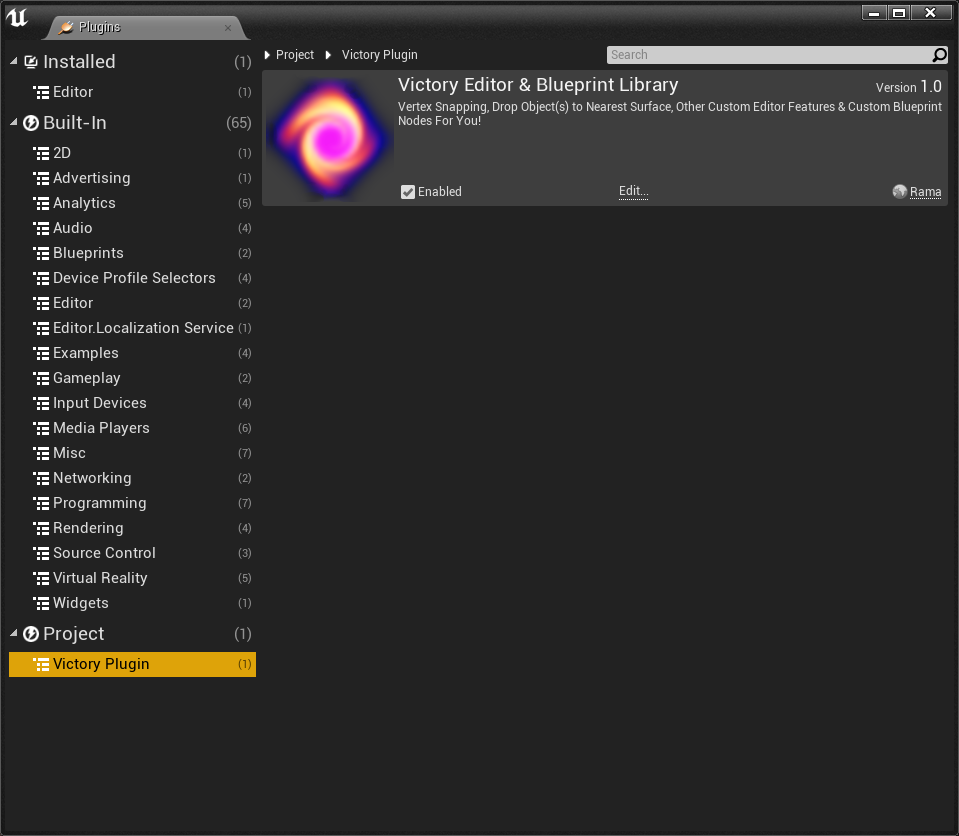Click the Installed category icon
This screenshot has width=959, height=836.
click(31, 62)
